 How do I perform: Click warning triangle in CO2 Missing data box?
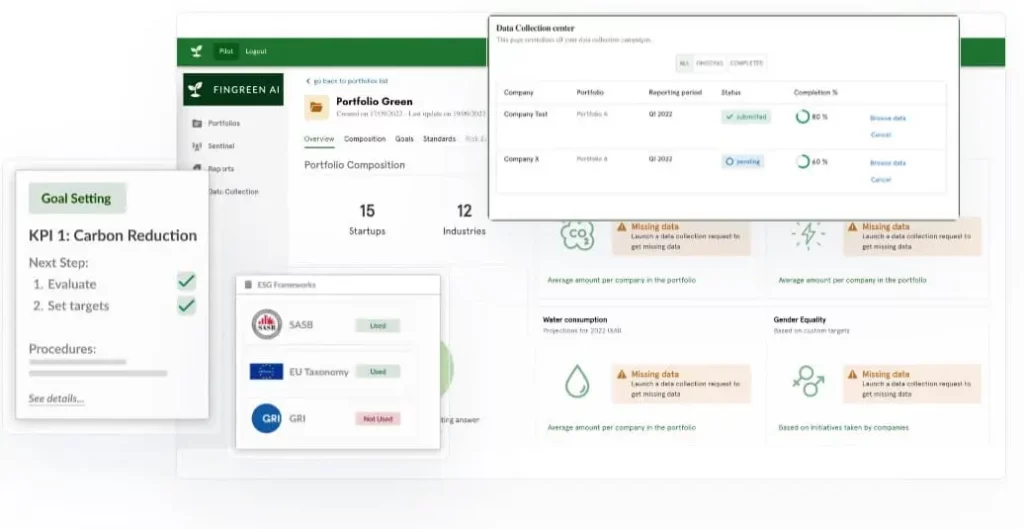[622, 227]
